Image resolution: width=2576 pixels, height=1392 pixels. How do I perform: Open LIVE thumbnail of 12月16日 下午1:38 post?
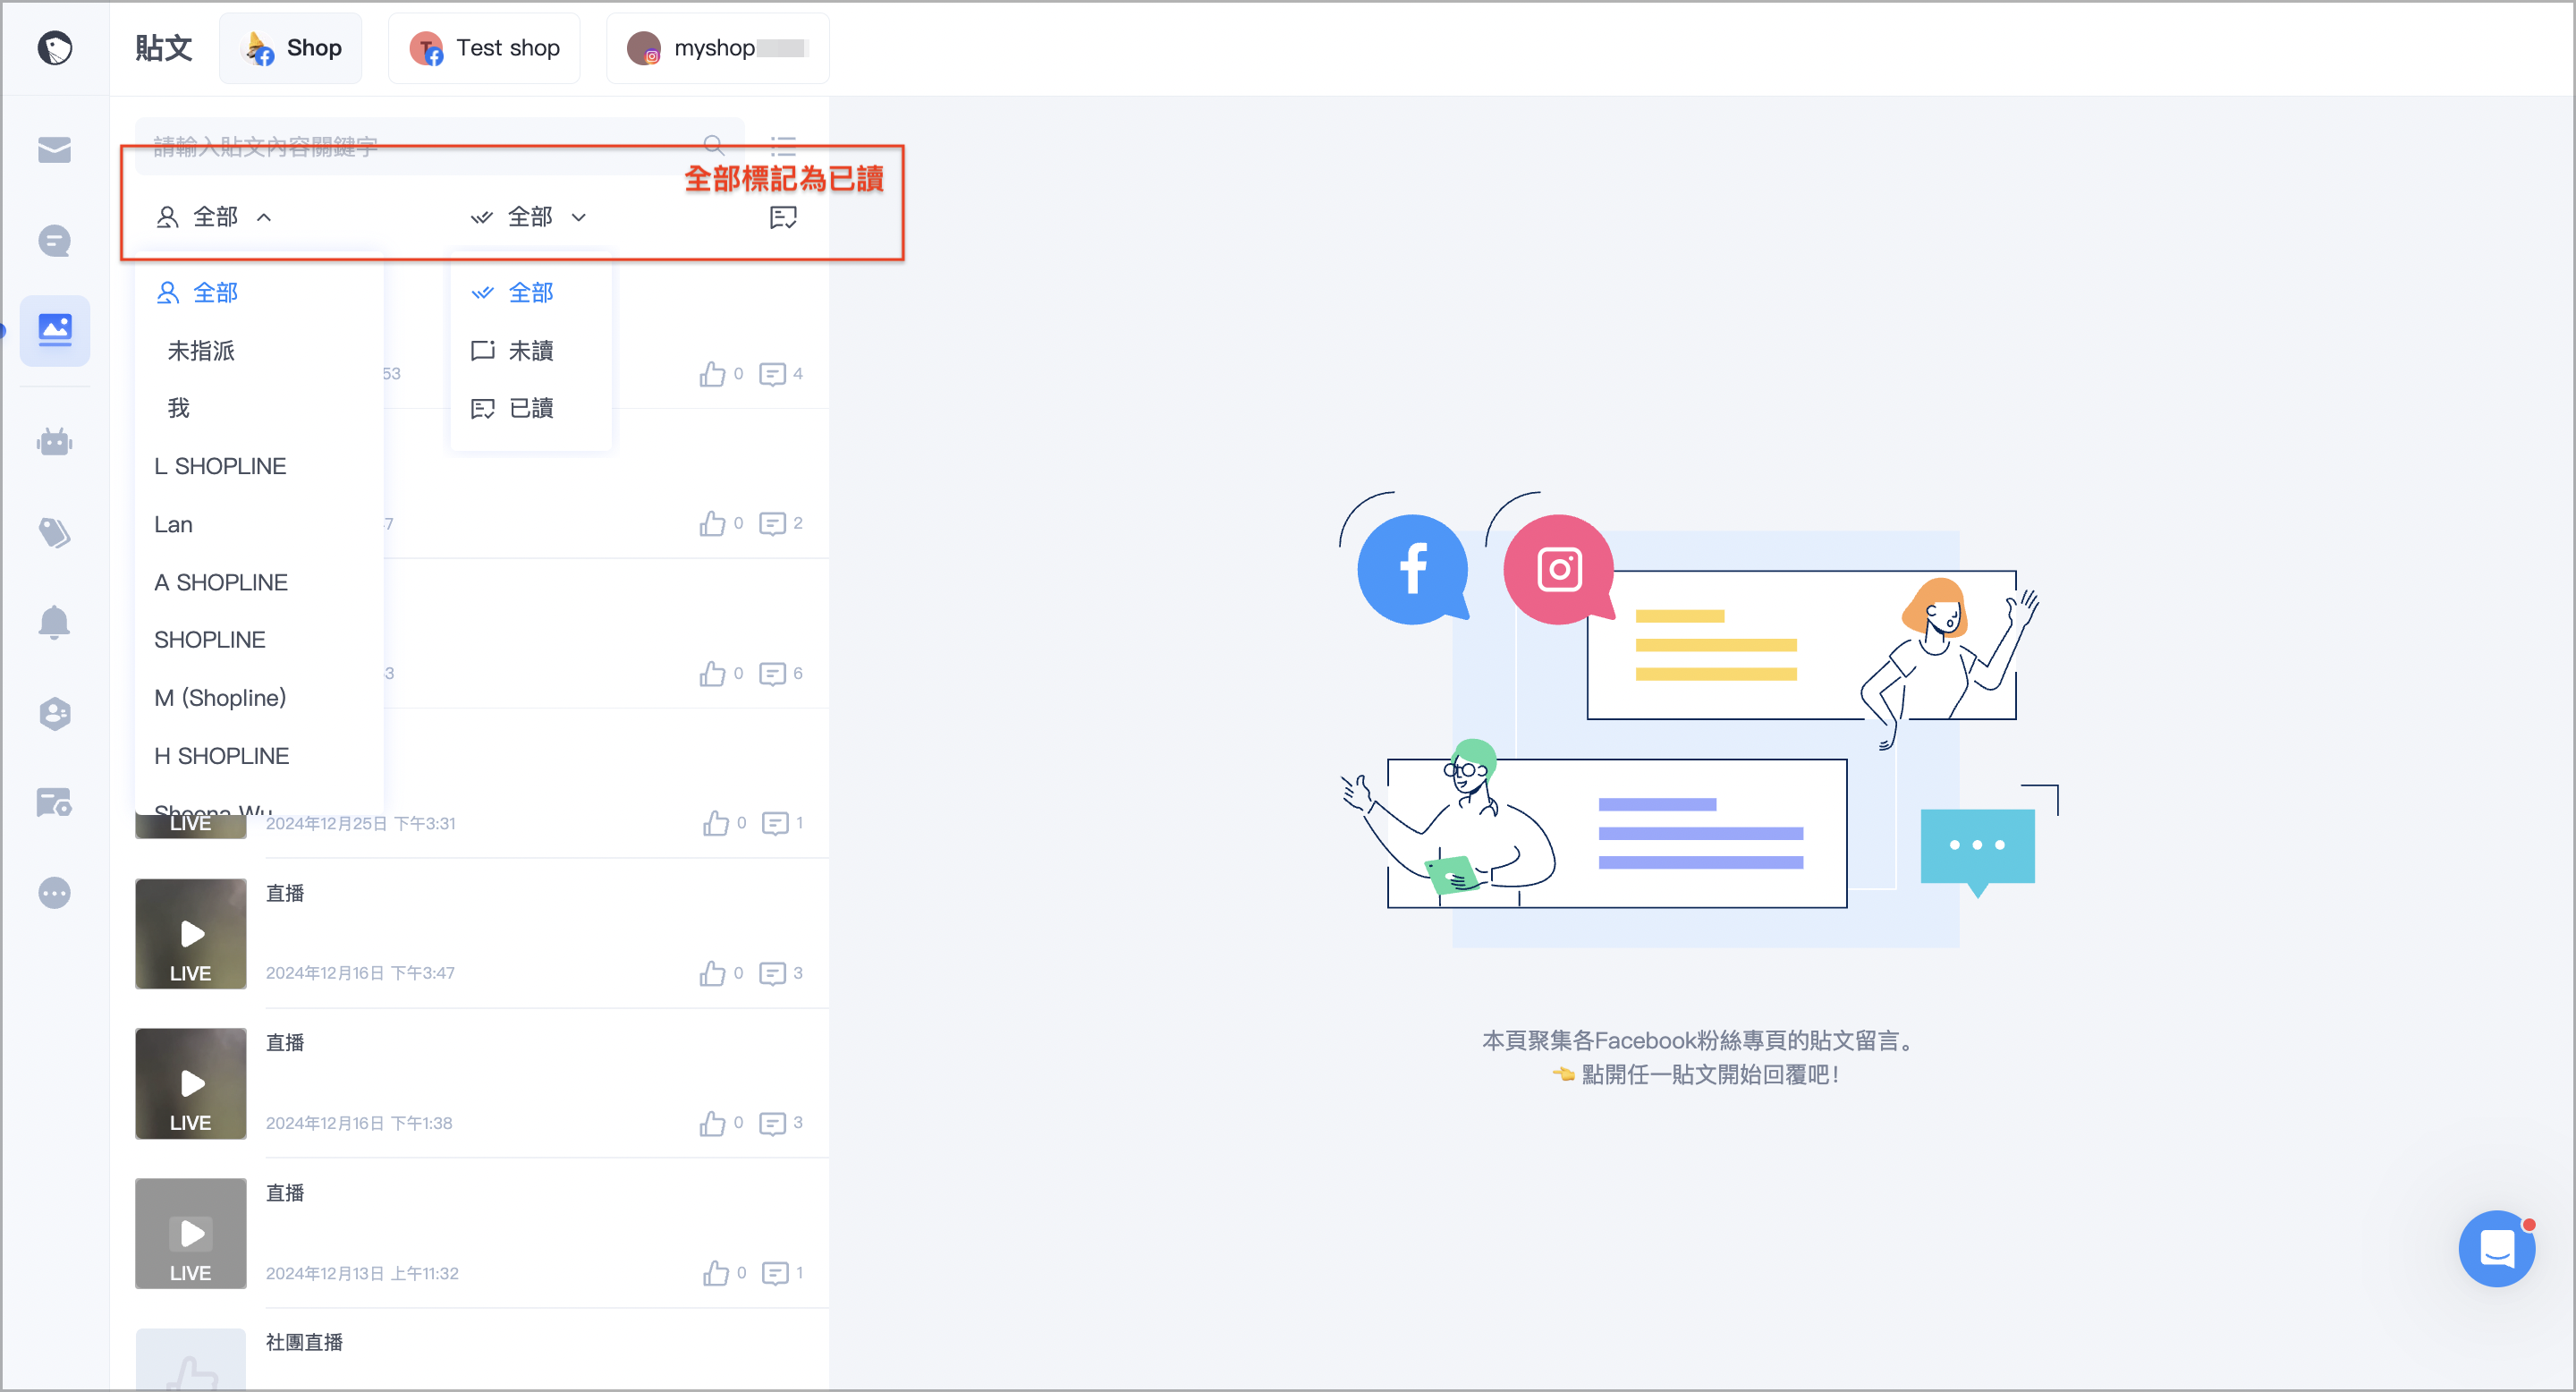pyautogui.click(x=190, y=1083)
